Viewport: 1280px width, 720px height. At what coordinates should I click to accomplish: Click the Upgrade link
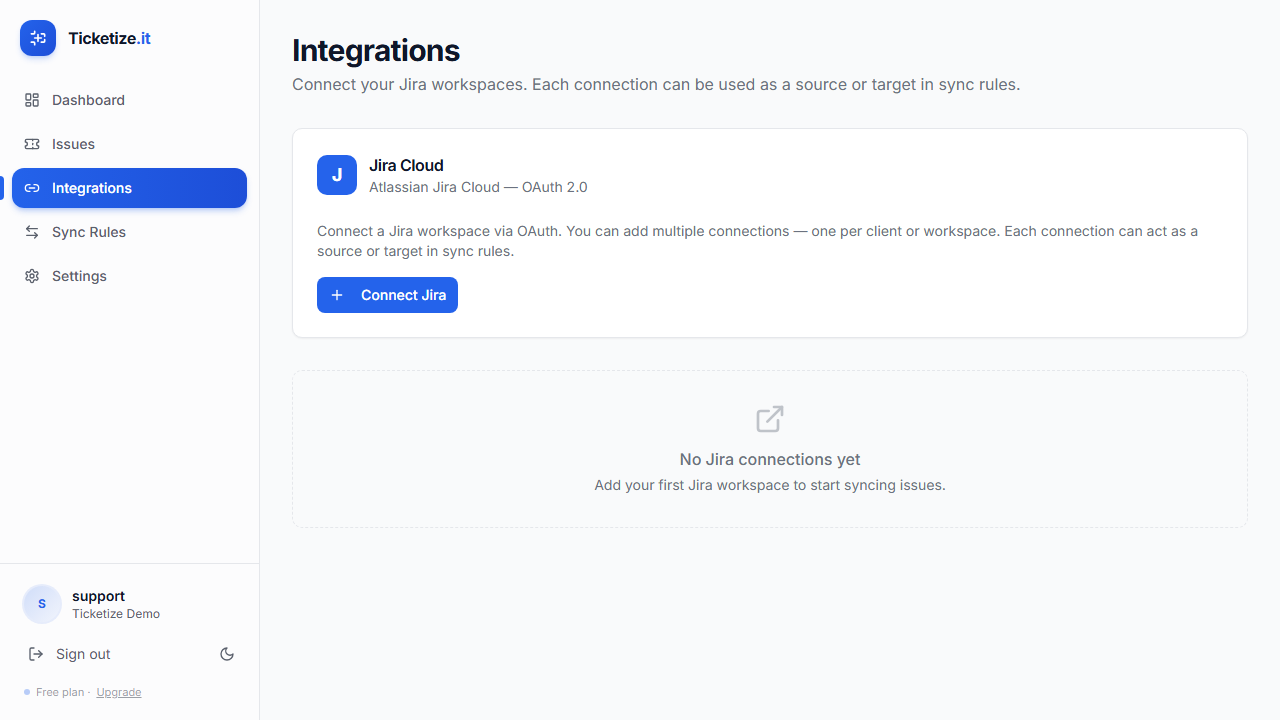tap(119, 692)
